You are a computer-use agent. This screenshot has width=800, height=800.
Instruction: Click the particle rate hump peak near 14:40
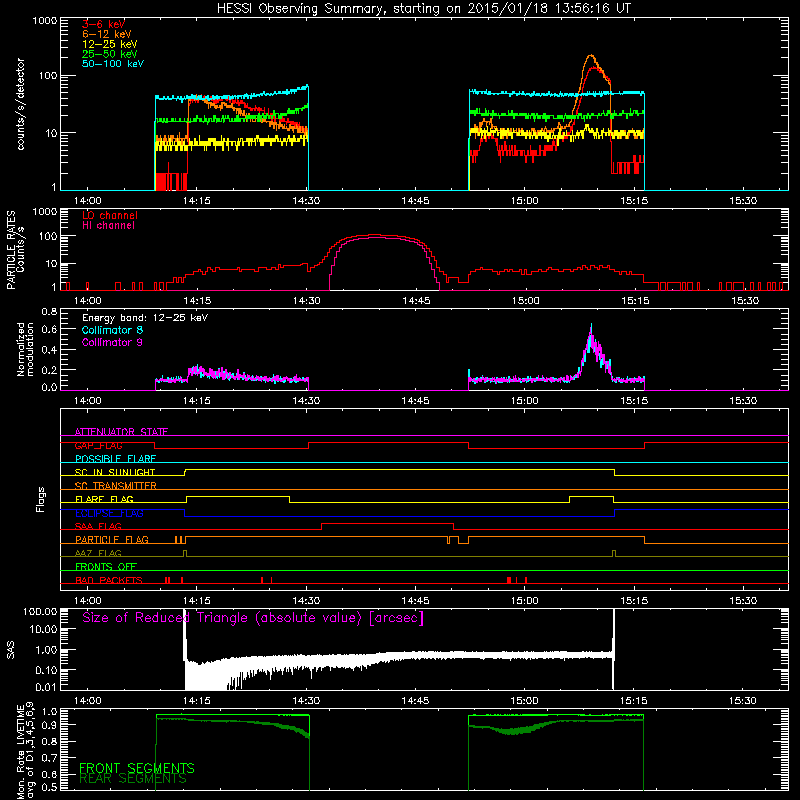coord(375,235)
